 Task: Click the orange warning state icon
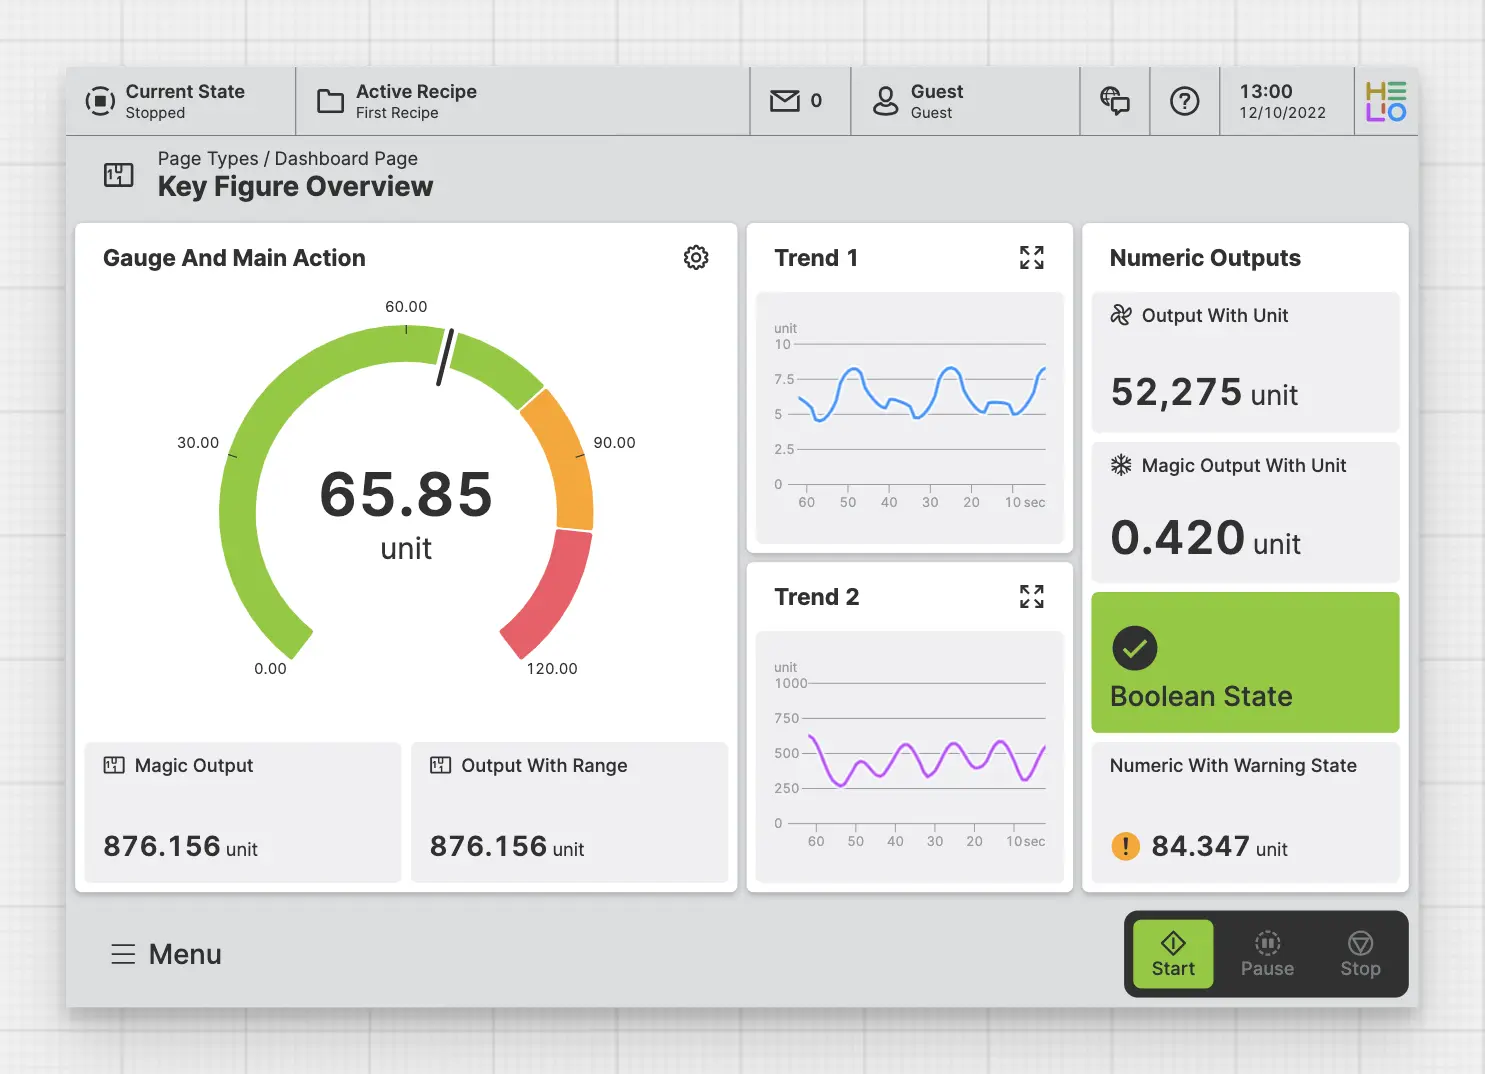[1125, 846]
